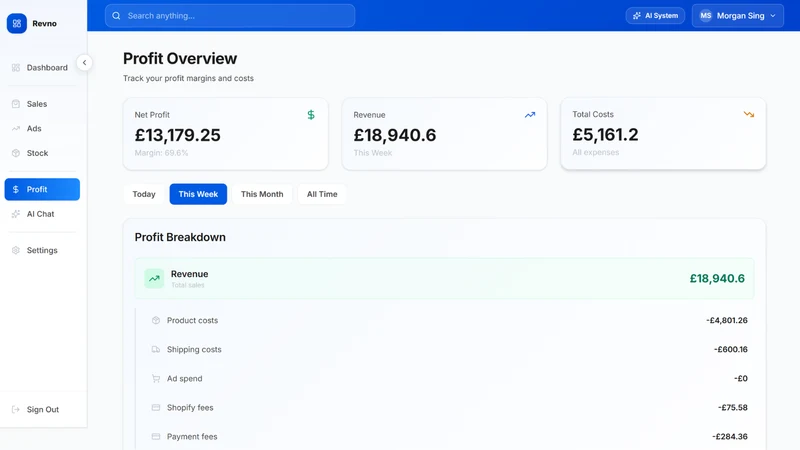The width and height of the screenshot is (800, 450).
Task: Open the AI System button
Action: pyautogui.click(x=655, y=16)
